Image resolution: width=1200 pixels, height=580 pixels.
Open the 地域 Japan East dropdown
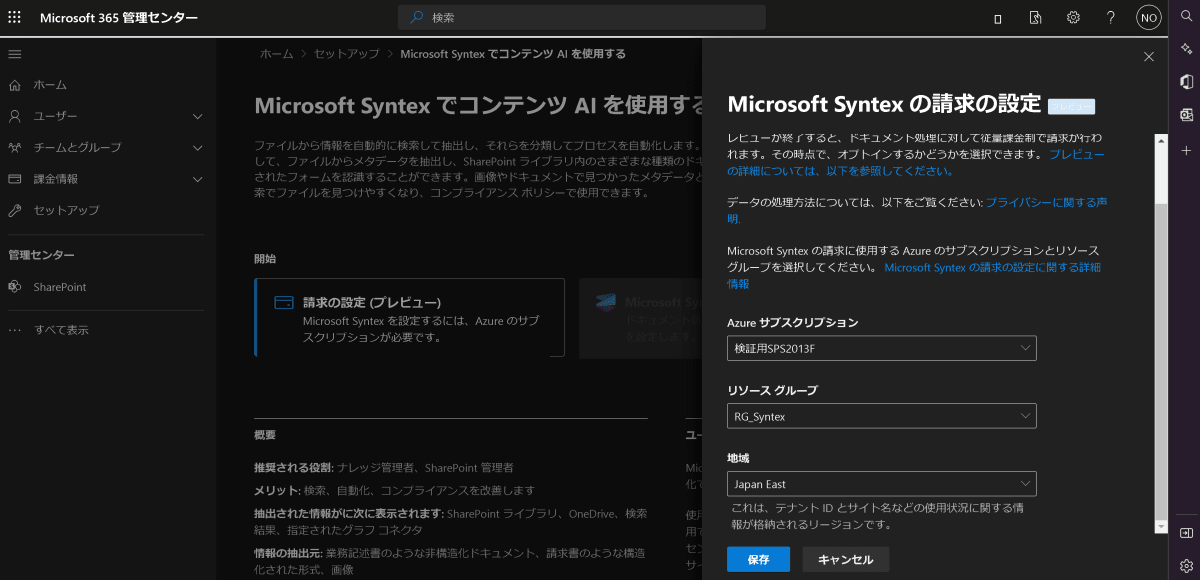pos(882,484)
